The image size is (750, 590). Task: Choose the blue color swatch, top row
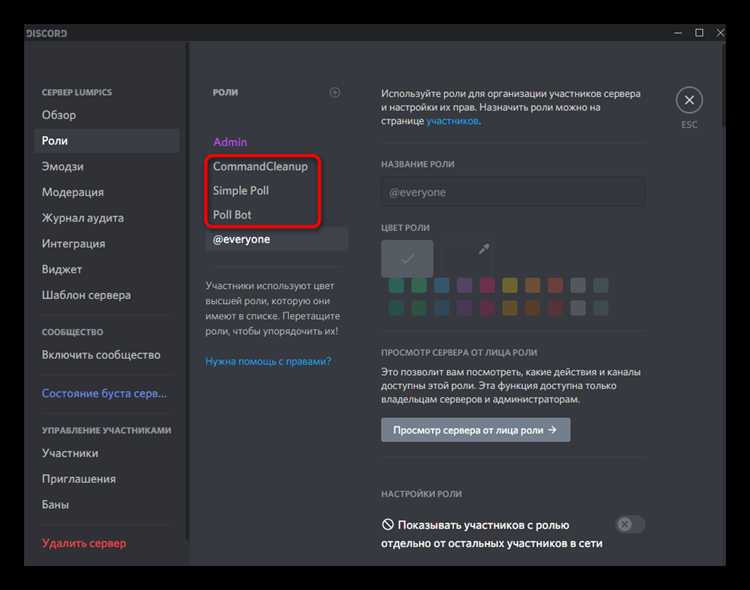tap(441, 285)
